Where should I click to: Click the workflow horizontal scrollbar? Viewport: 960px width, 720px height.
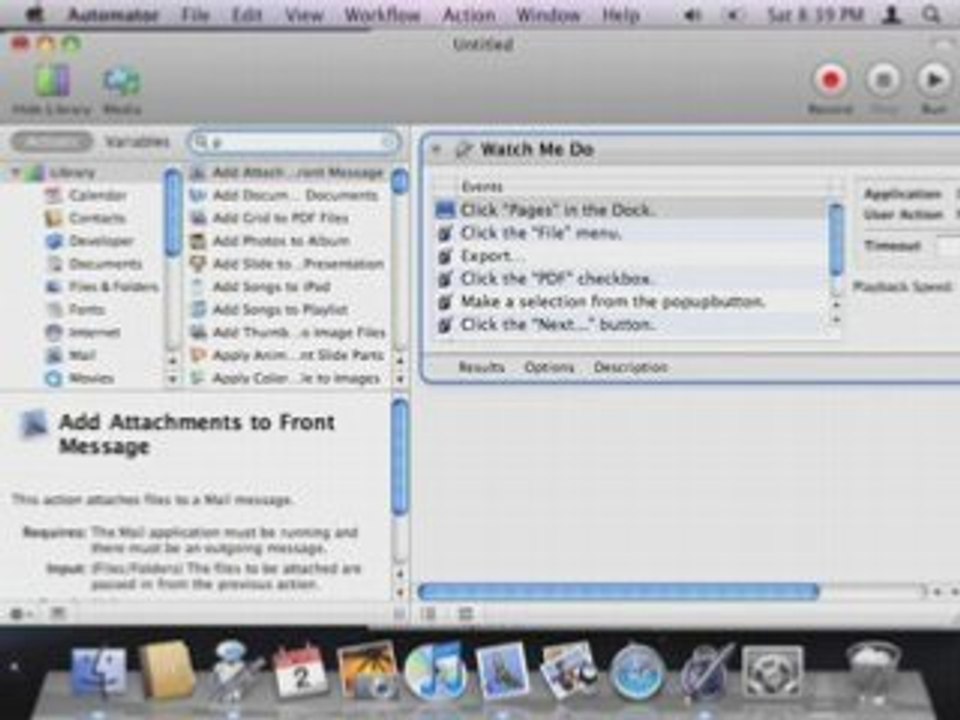(x=618, y=591)
